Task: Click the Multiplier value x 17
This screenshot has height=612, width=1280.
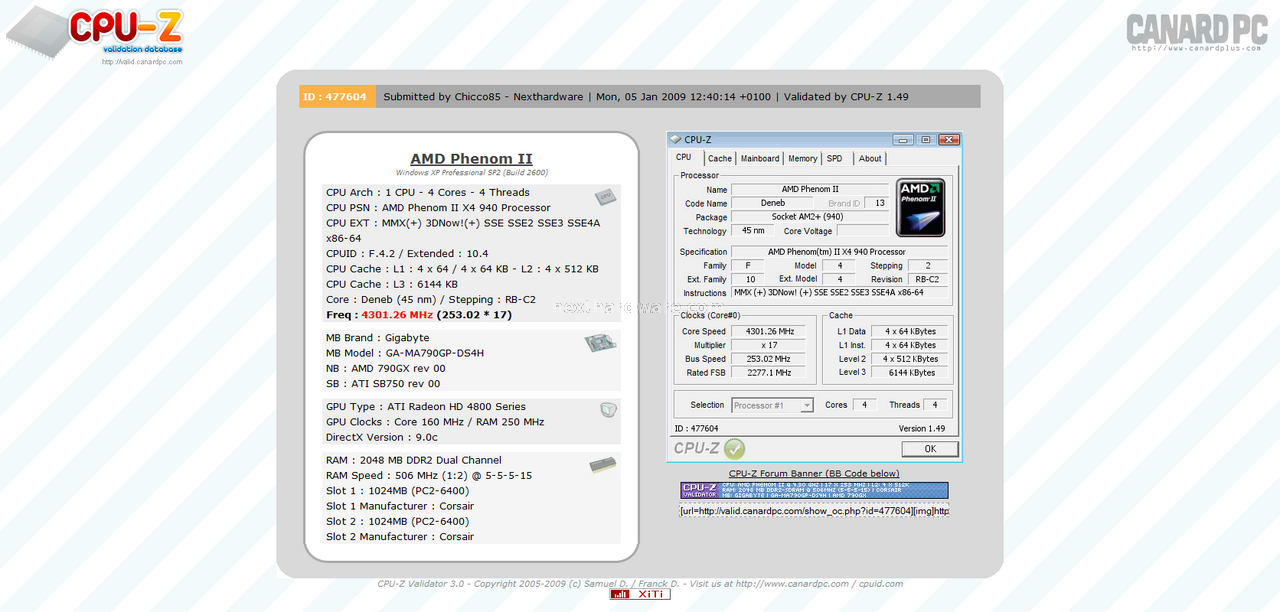Action: click(x=769, y=345)
